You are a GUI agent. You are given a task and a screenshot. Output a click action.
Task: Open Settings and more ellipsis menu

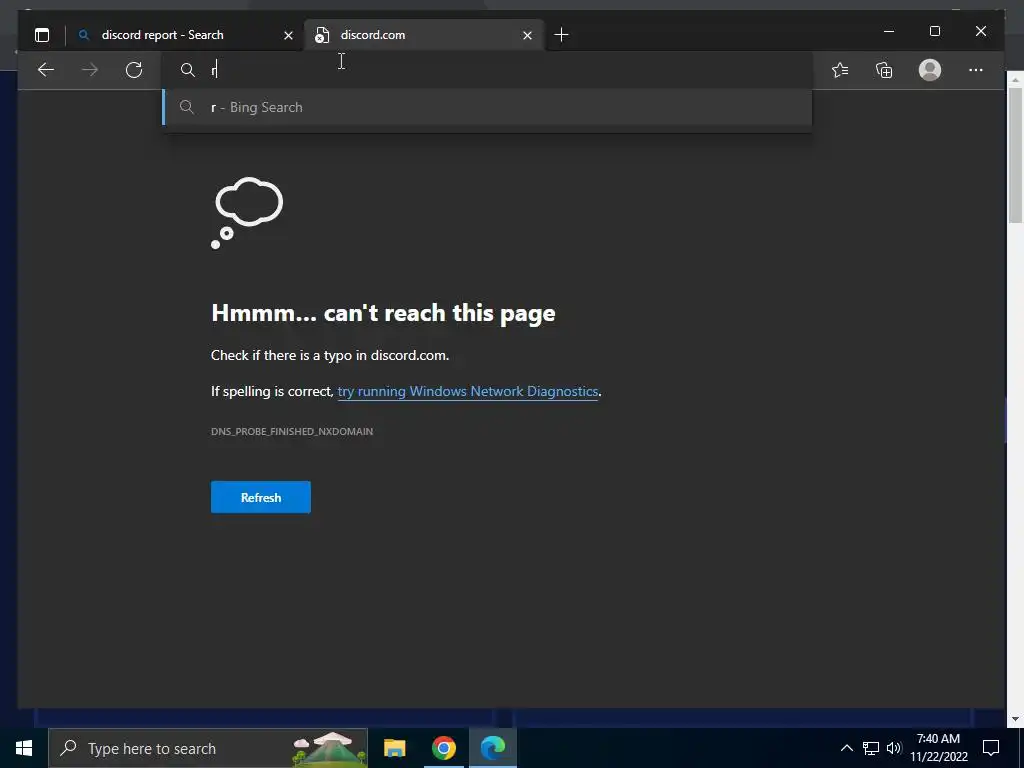tap(976, 70)
